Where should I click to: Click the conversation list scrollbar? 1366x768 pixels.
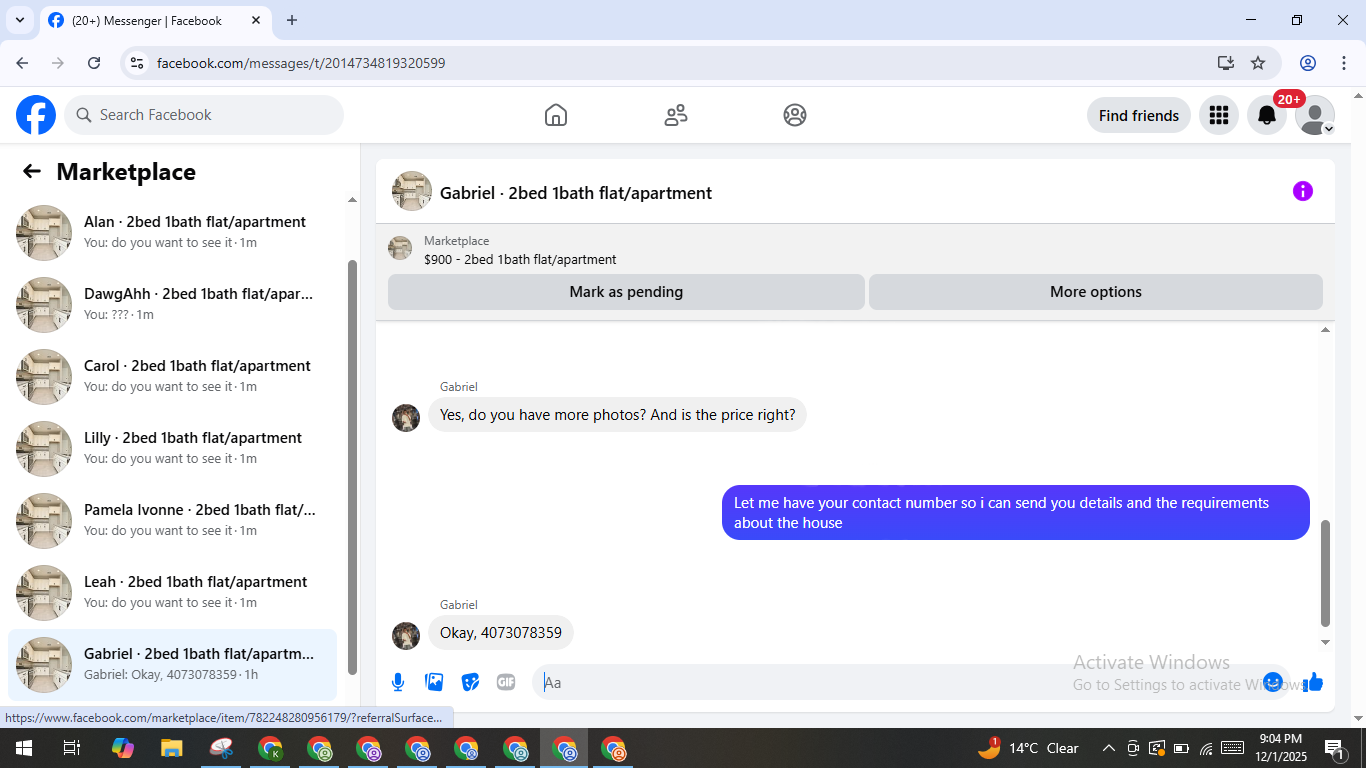pos(352,466)
